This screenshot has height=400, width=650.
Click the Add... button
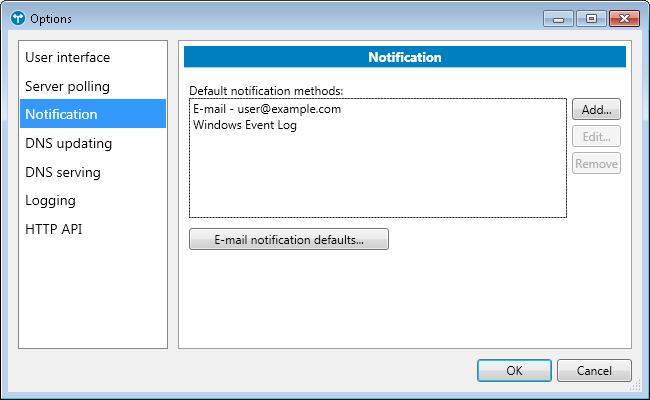tap(596, 110)
